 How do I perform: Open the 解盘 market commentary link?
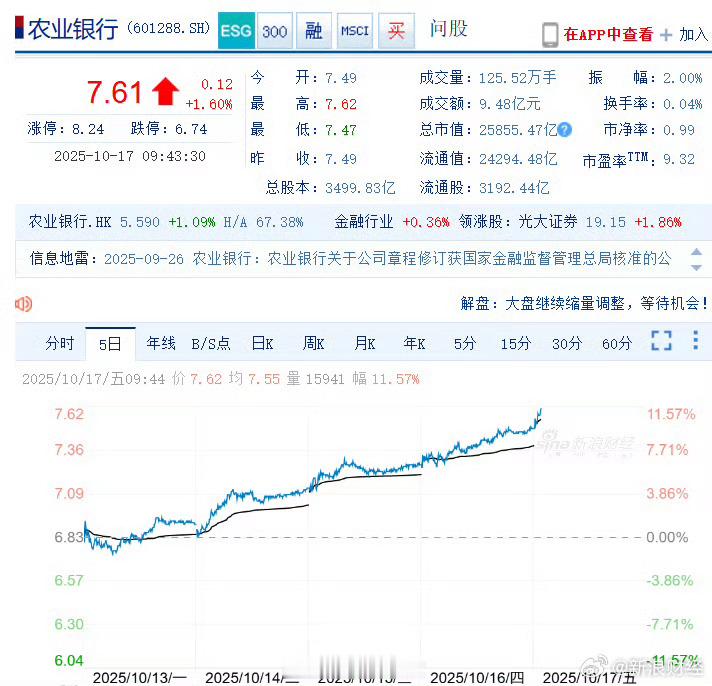pyautogui.click(x=583, y=303)
